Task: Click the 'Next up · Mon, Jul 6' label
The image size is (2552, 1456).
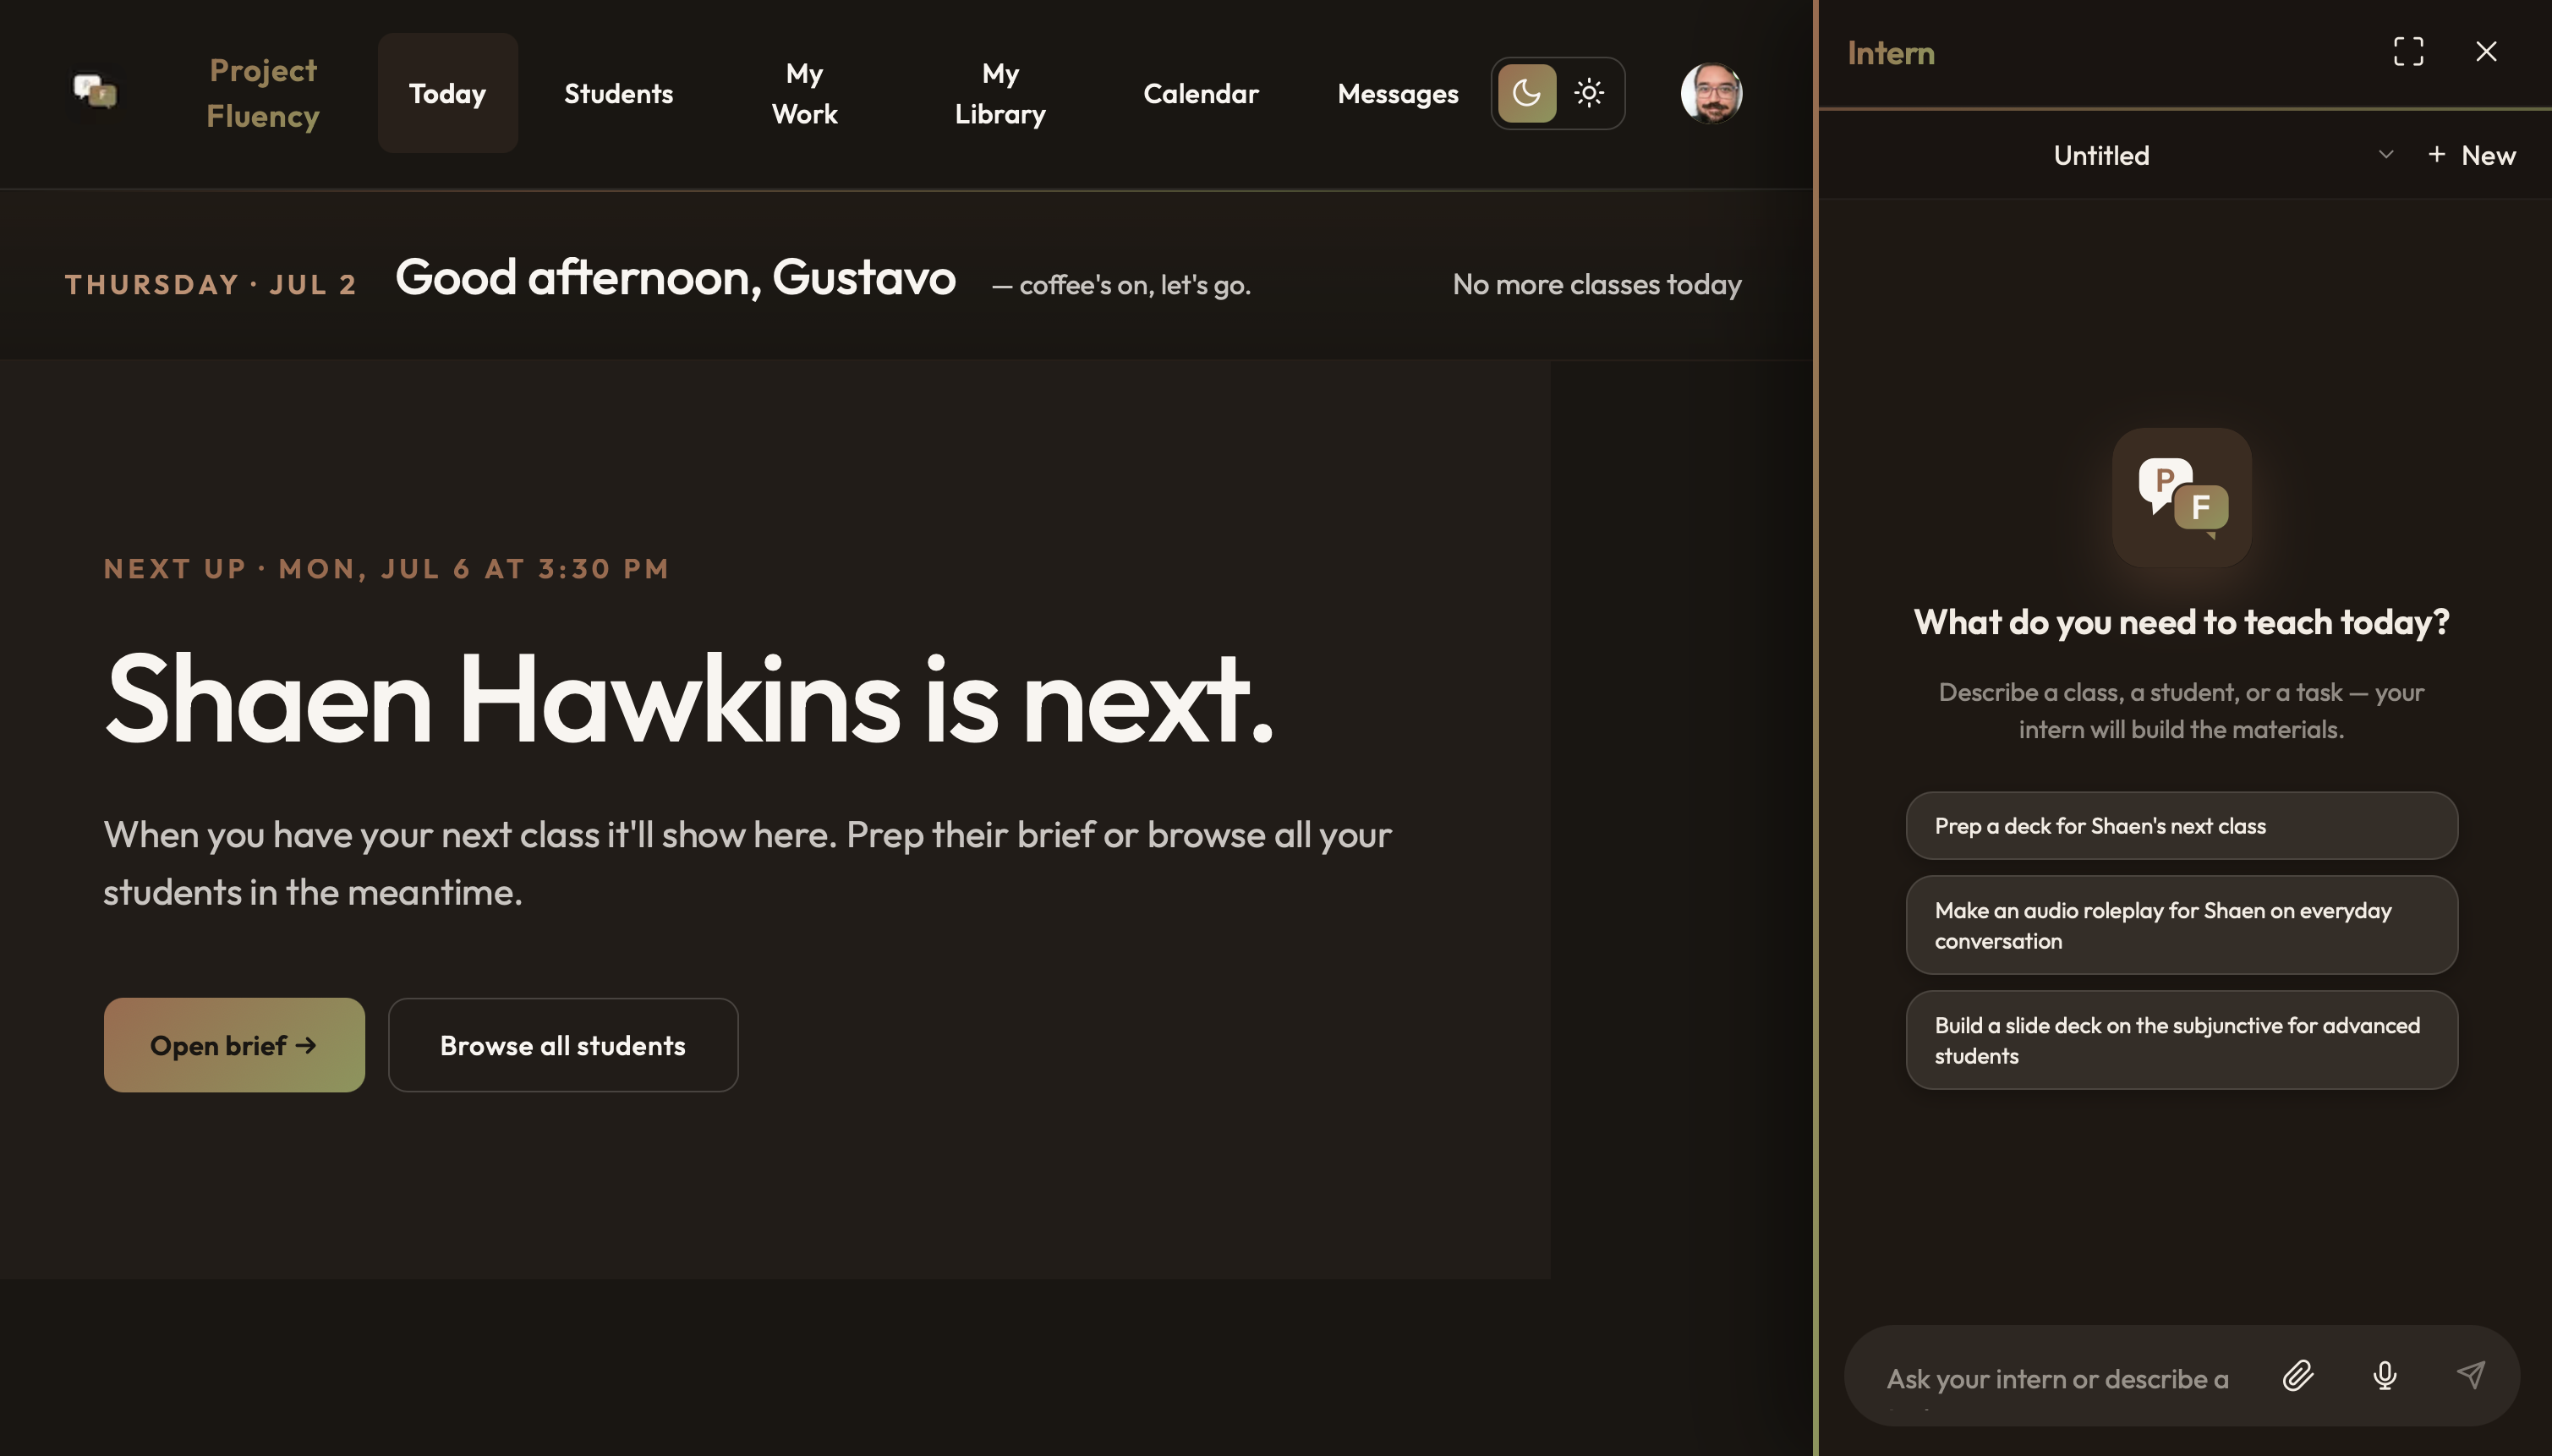Action: [x=386, y=569]
